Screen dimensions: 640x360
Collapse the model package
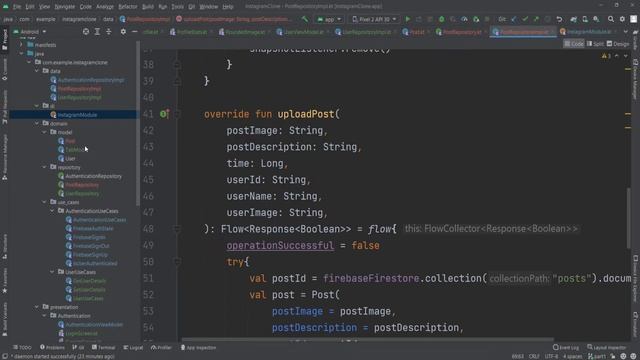pos(44,132)
